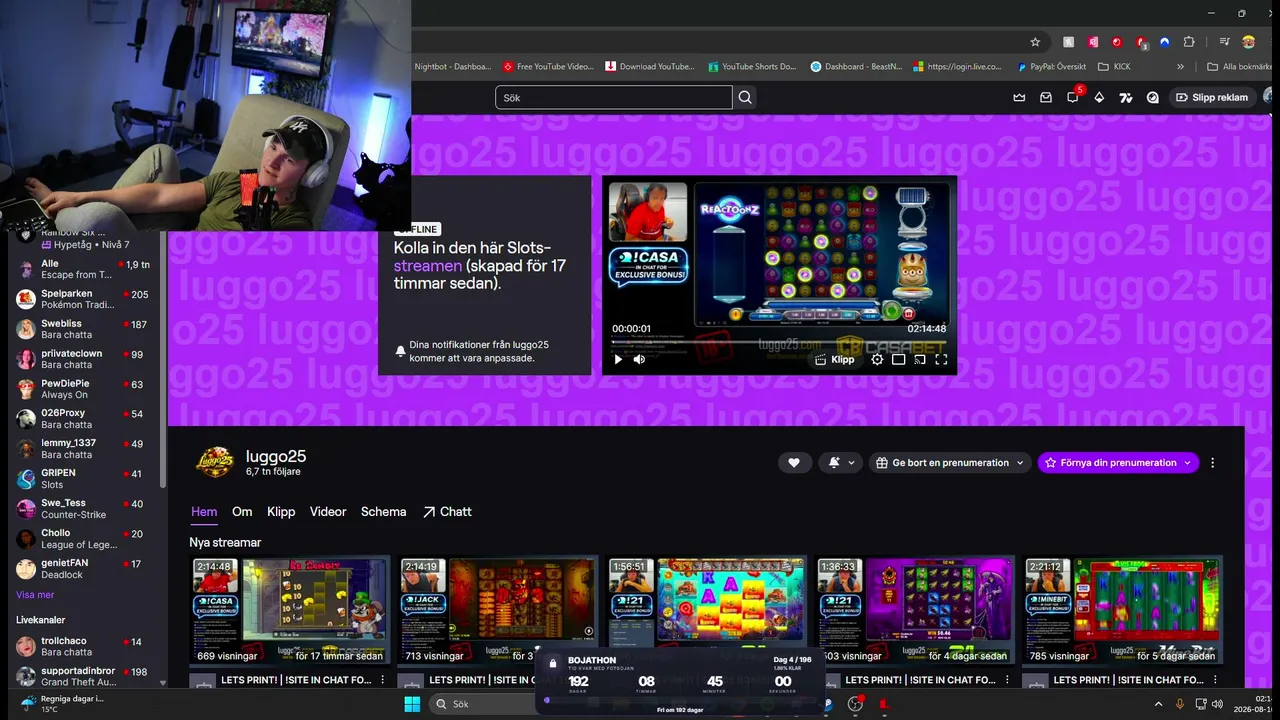Switch to the Hem tab
Image resolution: width=1280 pixels, height=720 pixels.
tap(204, 512)
